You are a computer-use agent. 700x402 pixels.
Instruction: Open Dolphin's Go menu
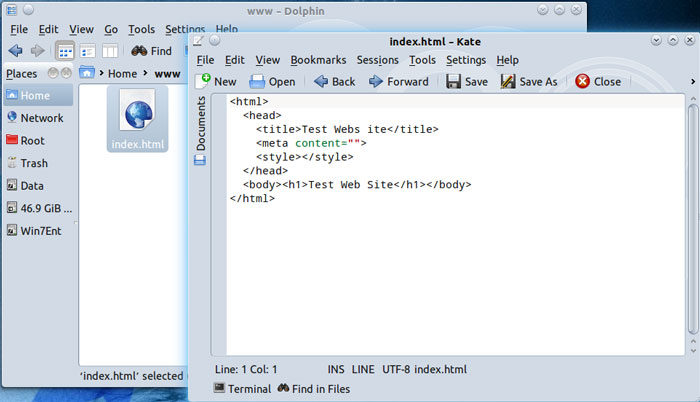tap(111, 29)
